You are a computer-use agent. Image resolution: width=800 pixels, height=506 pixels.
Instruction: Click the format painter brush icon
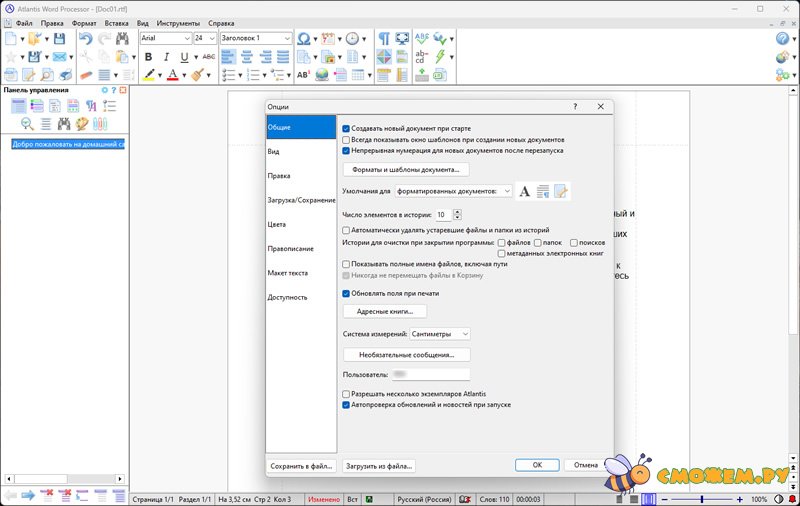pyautogui.click(x=198, y=74)
